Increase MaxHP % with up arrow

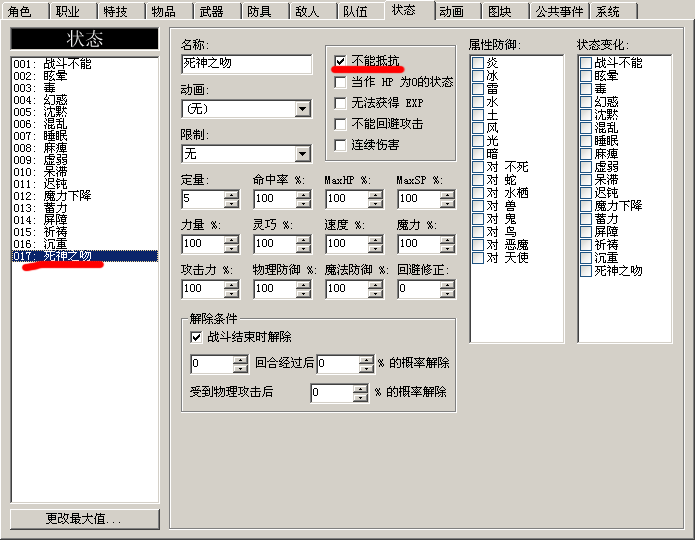(375, 194)
